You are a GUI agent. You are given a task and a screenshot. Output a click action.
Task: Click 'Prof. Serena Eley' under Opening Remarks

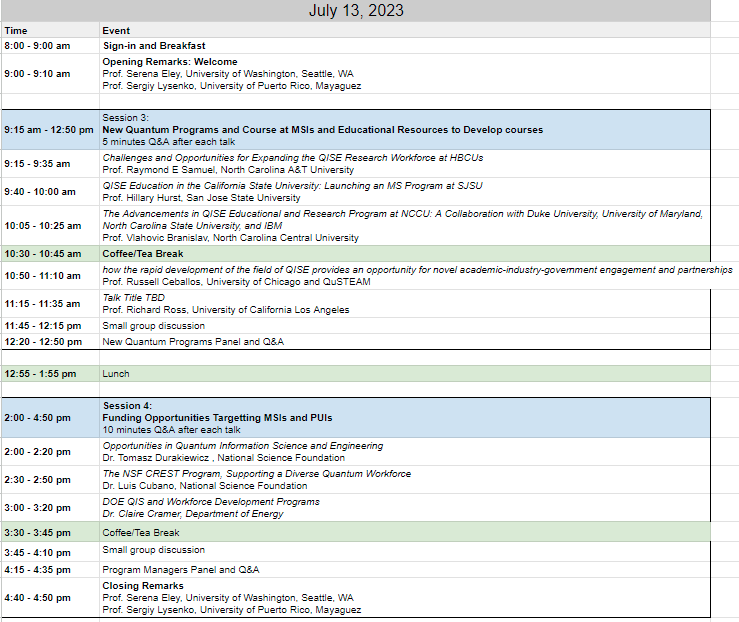coord(228,74)
